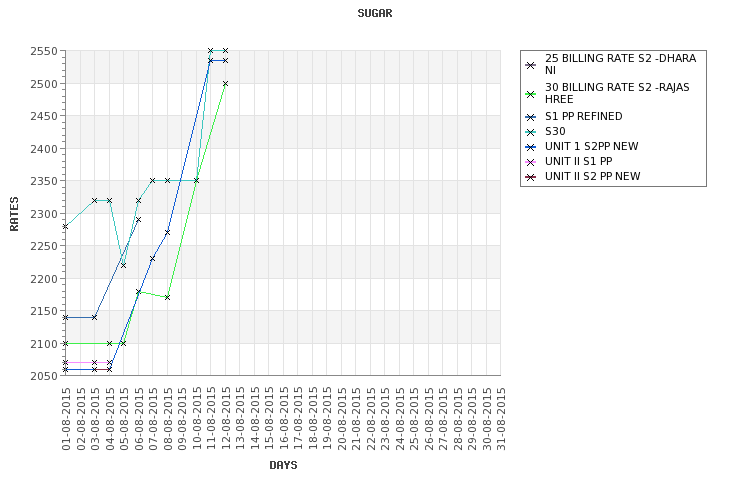The width and height of the screenshot is (750, 500).
Task: Click S1 PP REFINED point at 2140 on 03-08-2015
Action: click(x=95, y=317)
